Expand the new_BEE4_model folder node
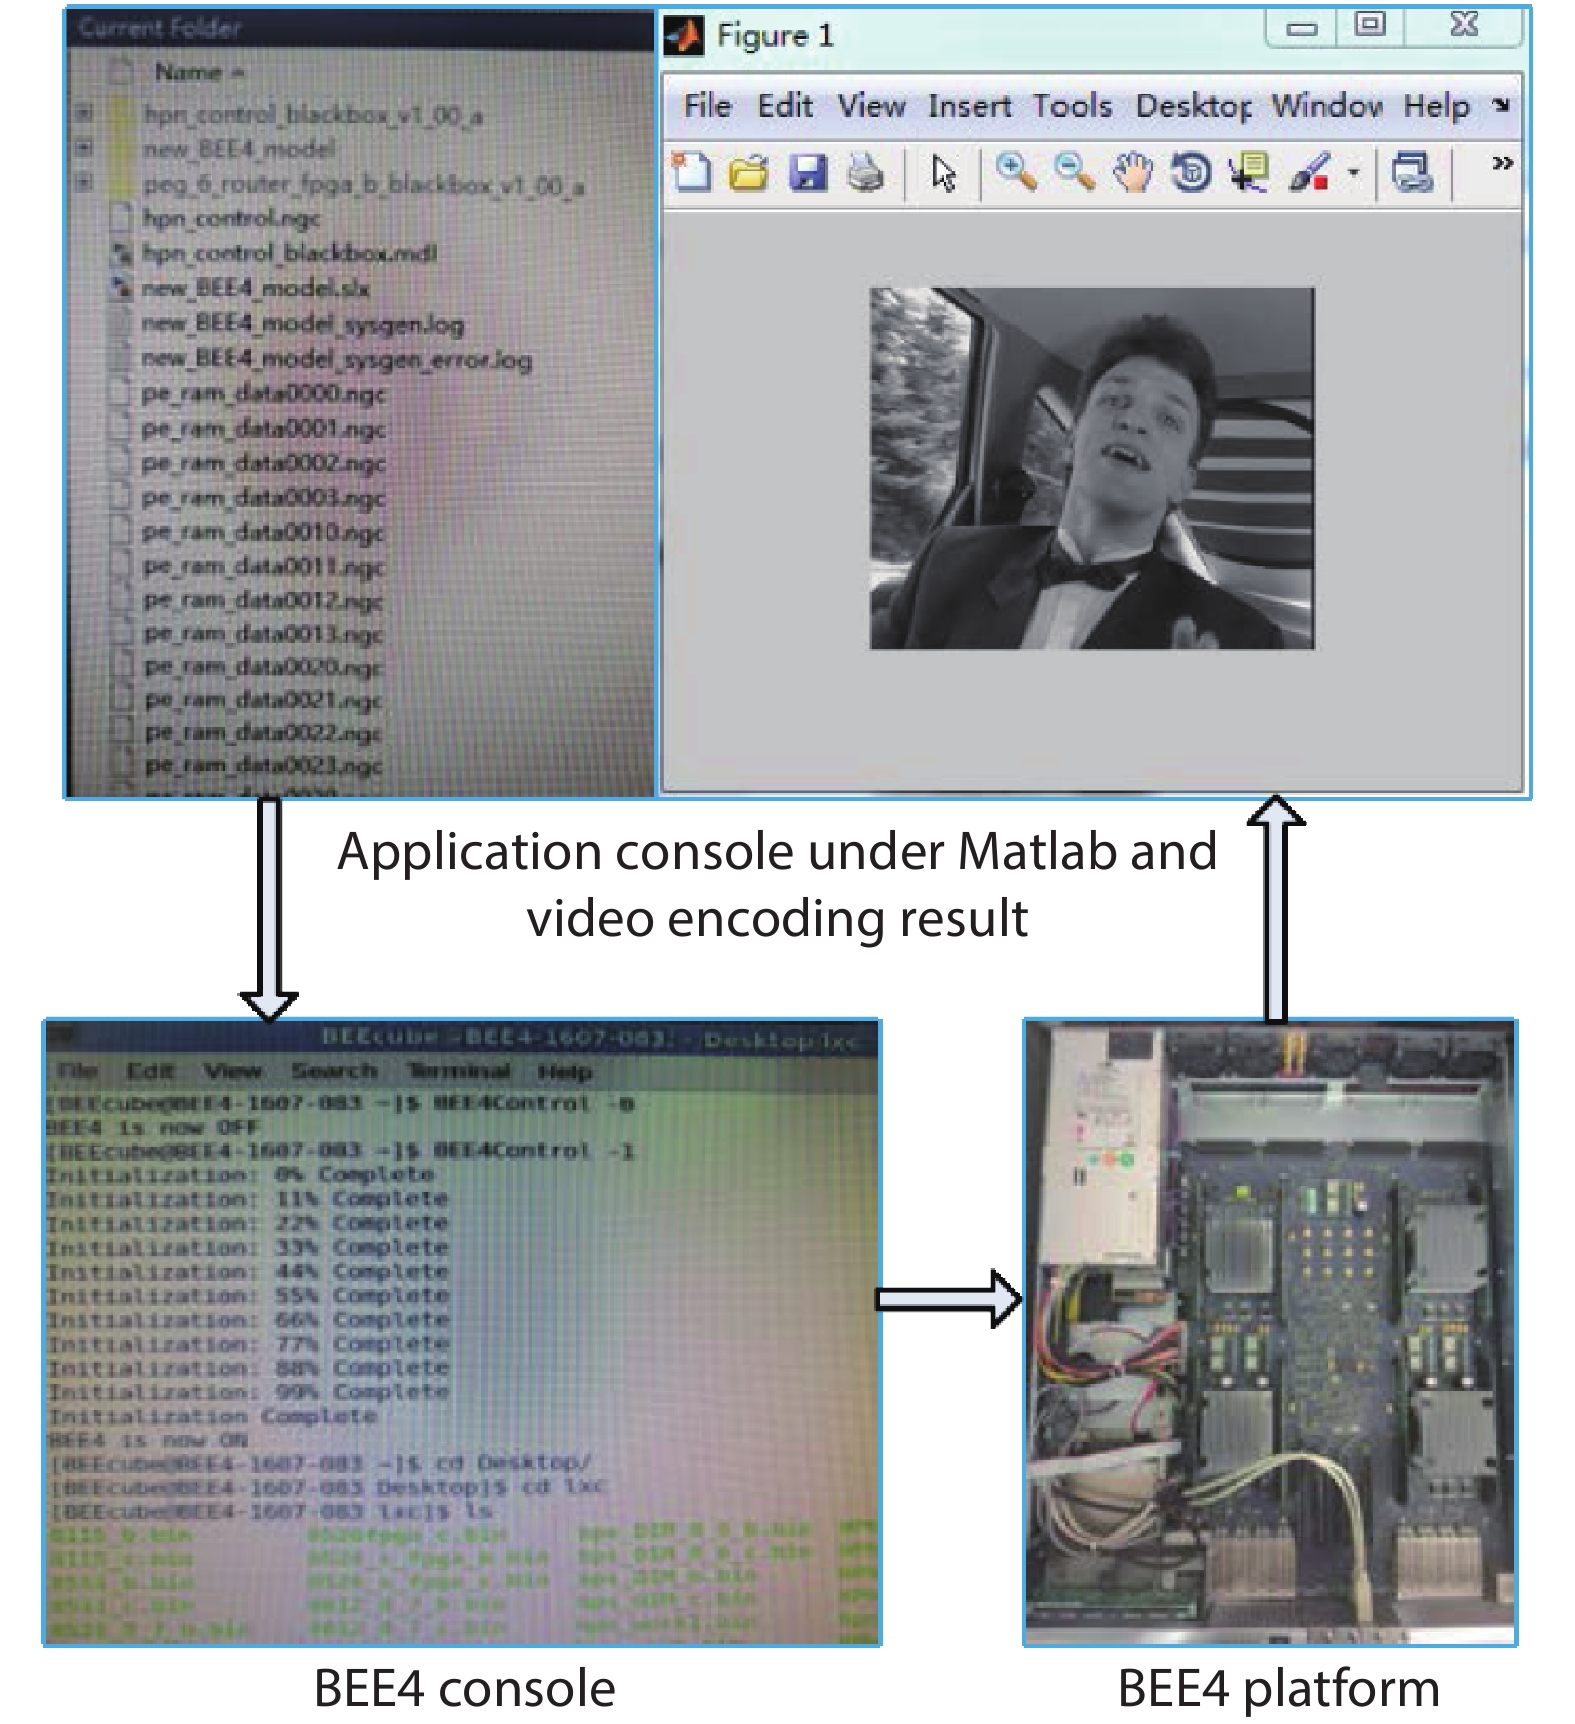 pos(84,148)
